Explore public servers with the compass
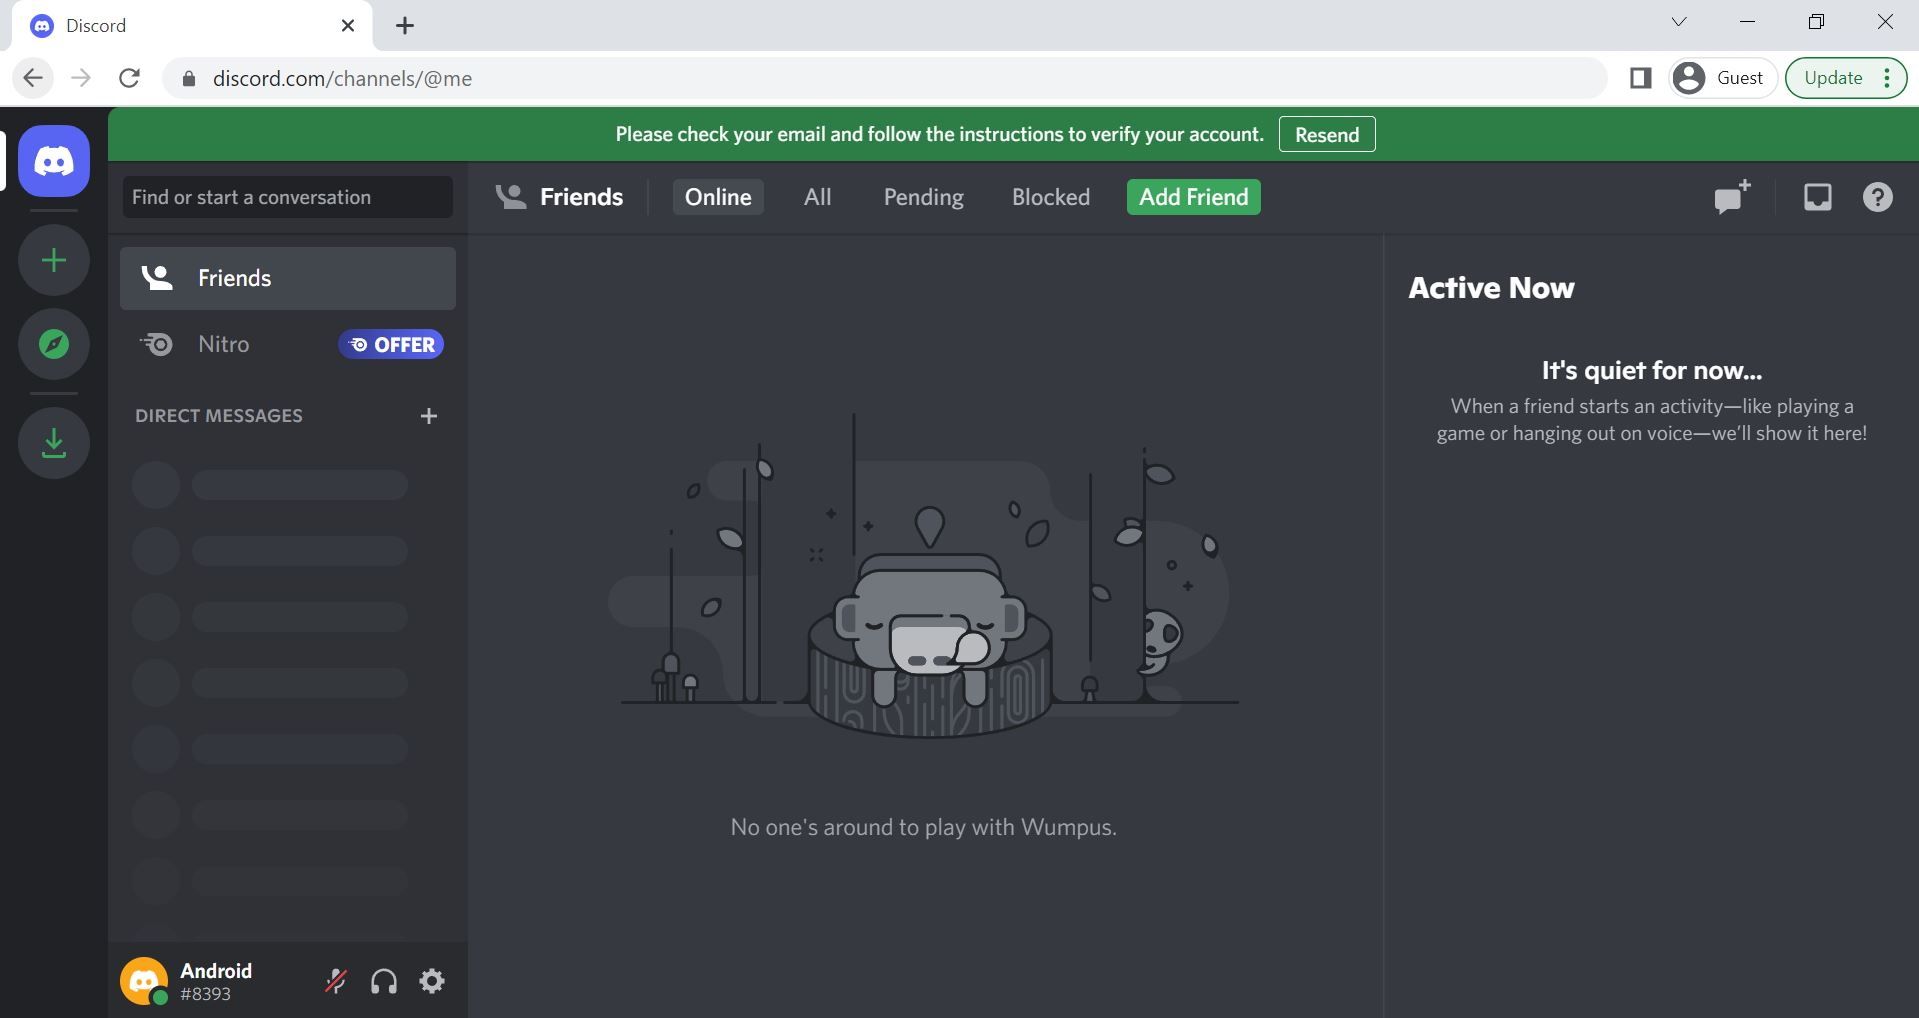 53,344
